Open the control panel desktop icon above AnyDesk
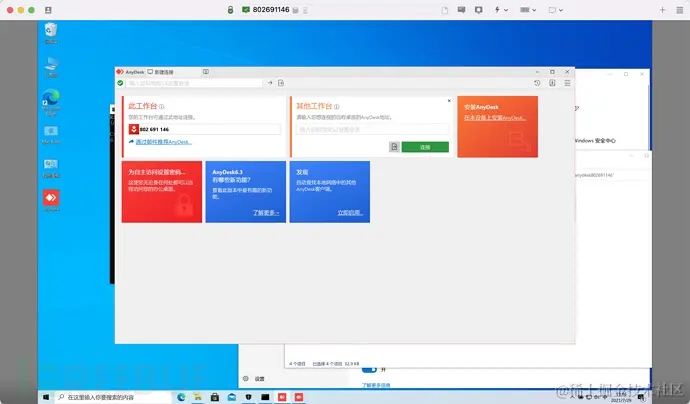The width and height of the screenshot is (690, 404). tap(51, 168)
